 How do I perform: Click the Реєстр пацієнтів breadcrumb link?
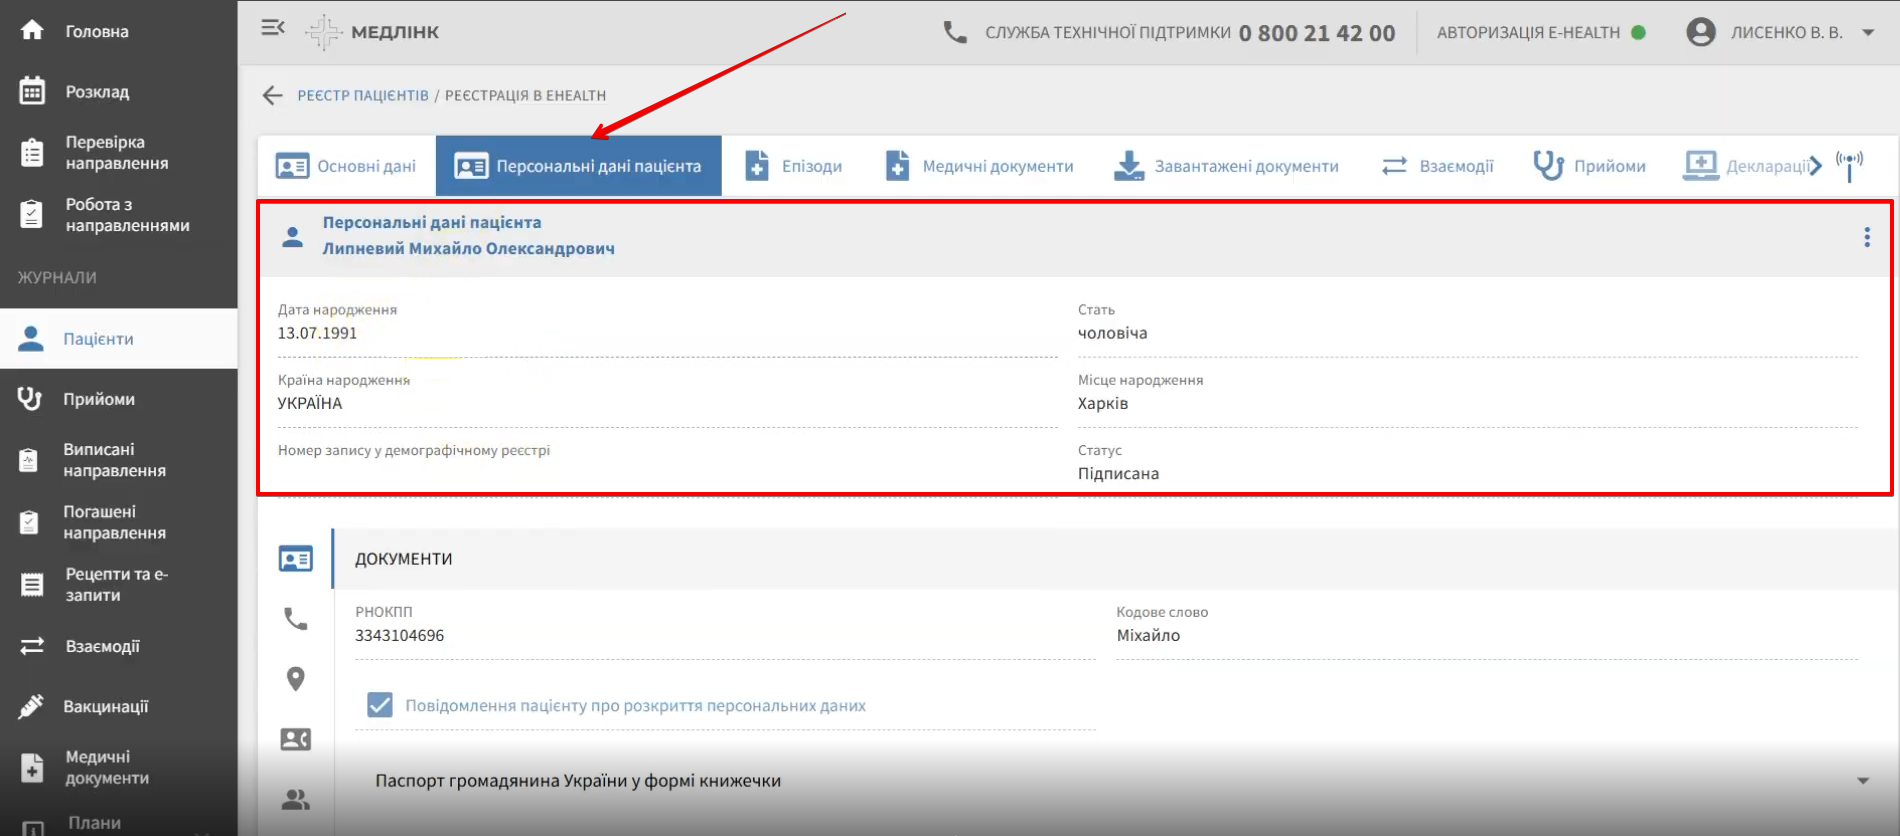point(363,95)
